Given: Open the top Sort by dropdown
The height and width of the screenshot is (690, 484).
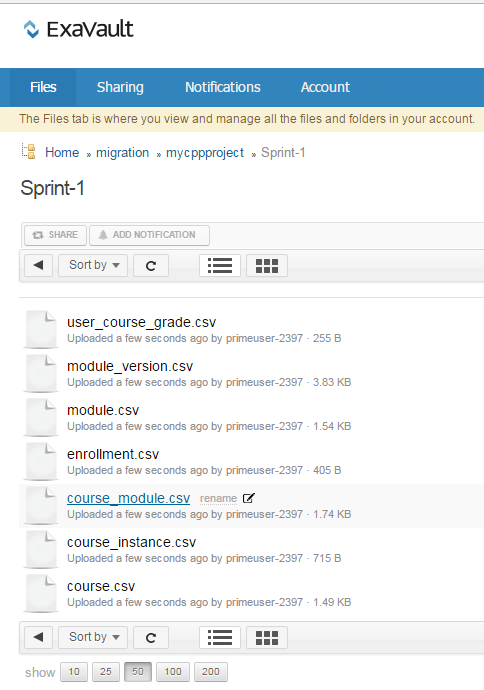Looking at the screenshot, I should (93, 265).
